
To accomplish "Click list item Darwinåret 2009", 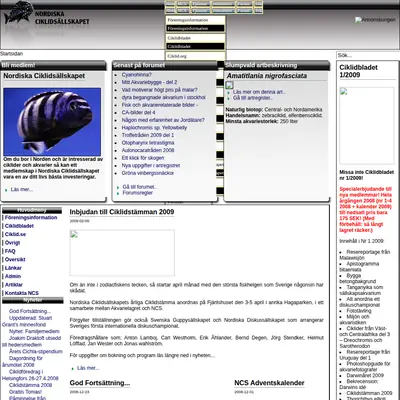I will point(365,375).
